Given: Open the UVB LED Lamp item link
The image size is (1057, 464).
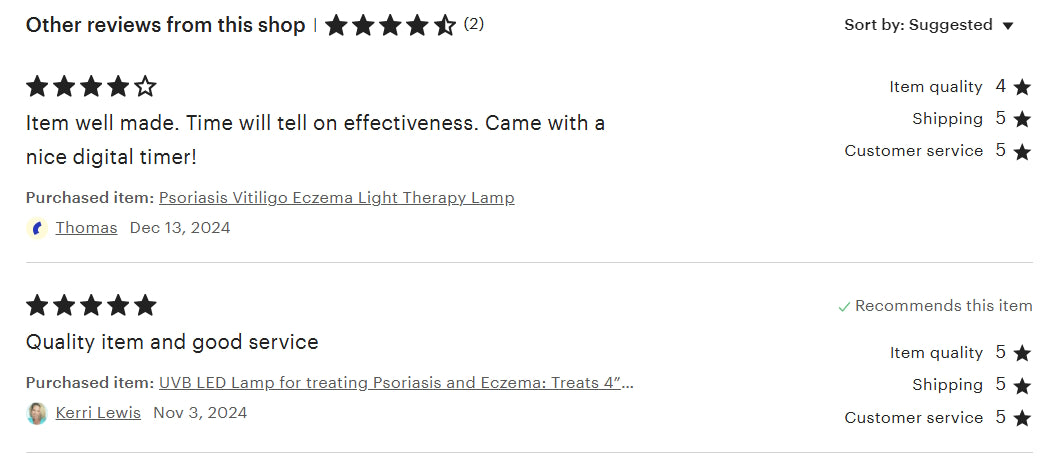Looking at the screenshot, I should click(x=396, y=383).
